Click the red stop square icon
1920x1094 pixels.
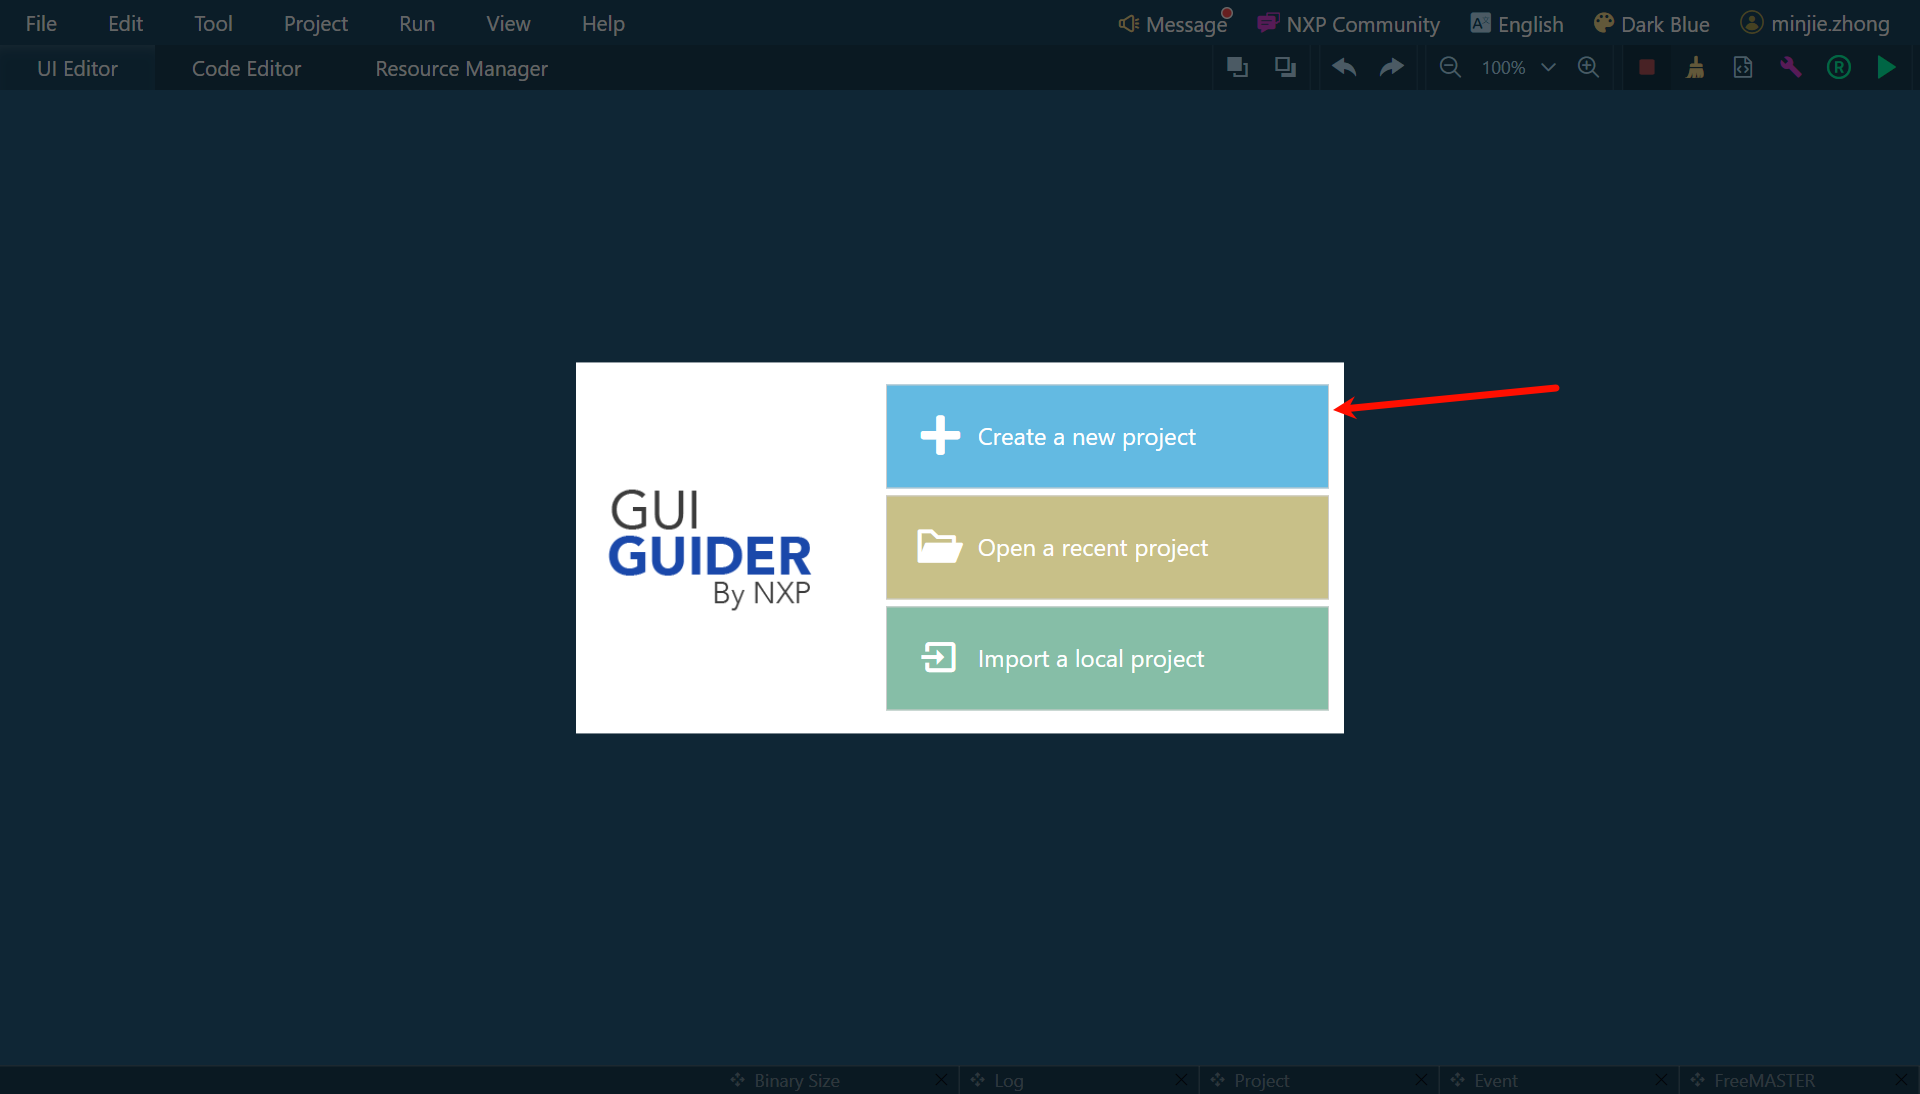pos(1646,68)
